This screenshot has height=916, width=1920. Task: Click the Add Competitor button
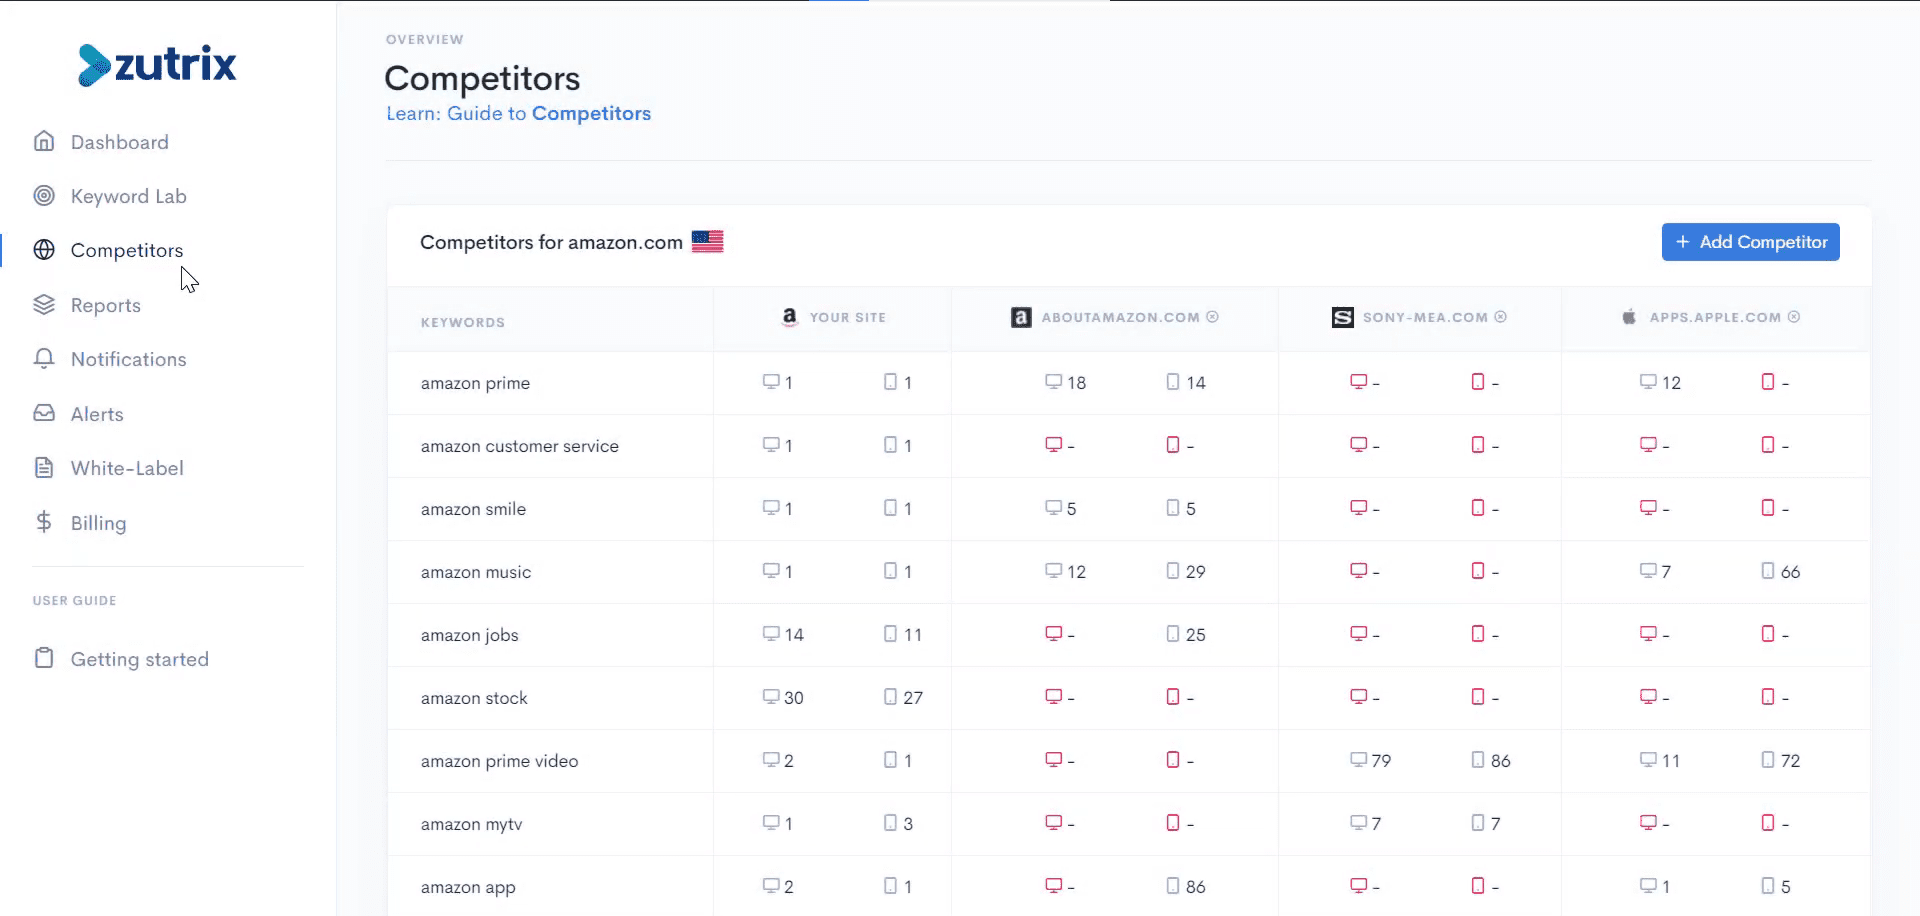(1751, 242)
